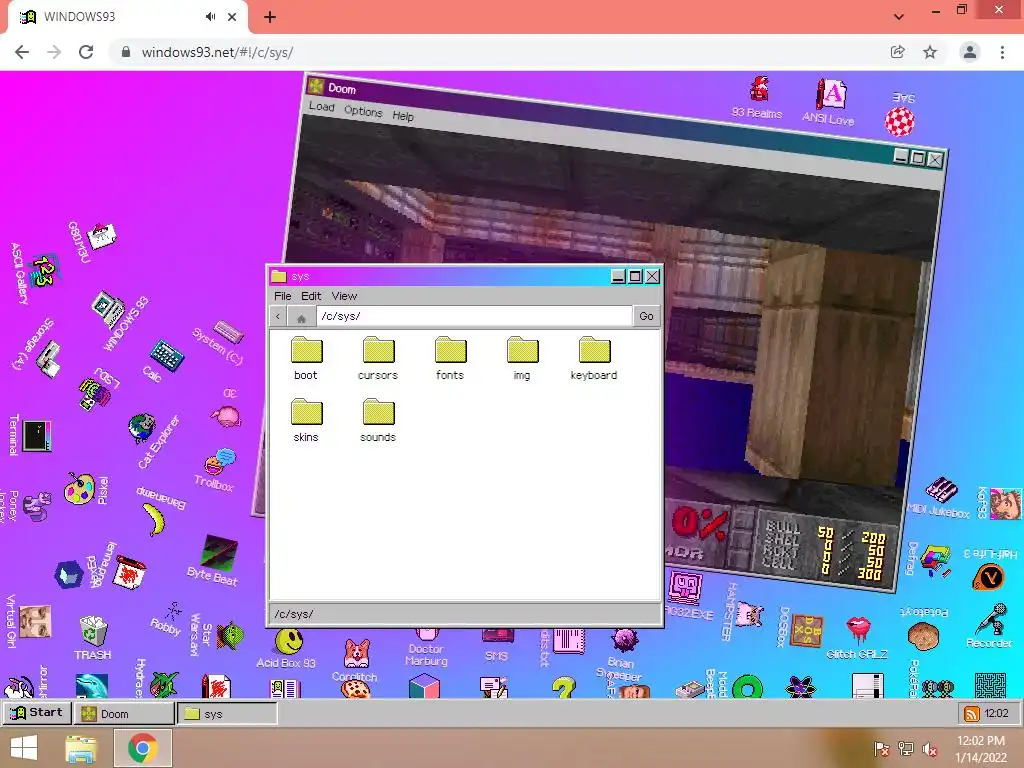Viewport: 1024px width, 768px height.
Task: Click the back arrow in sys window
Action: click(278, 316)
